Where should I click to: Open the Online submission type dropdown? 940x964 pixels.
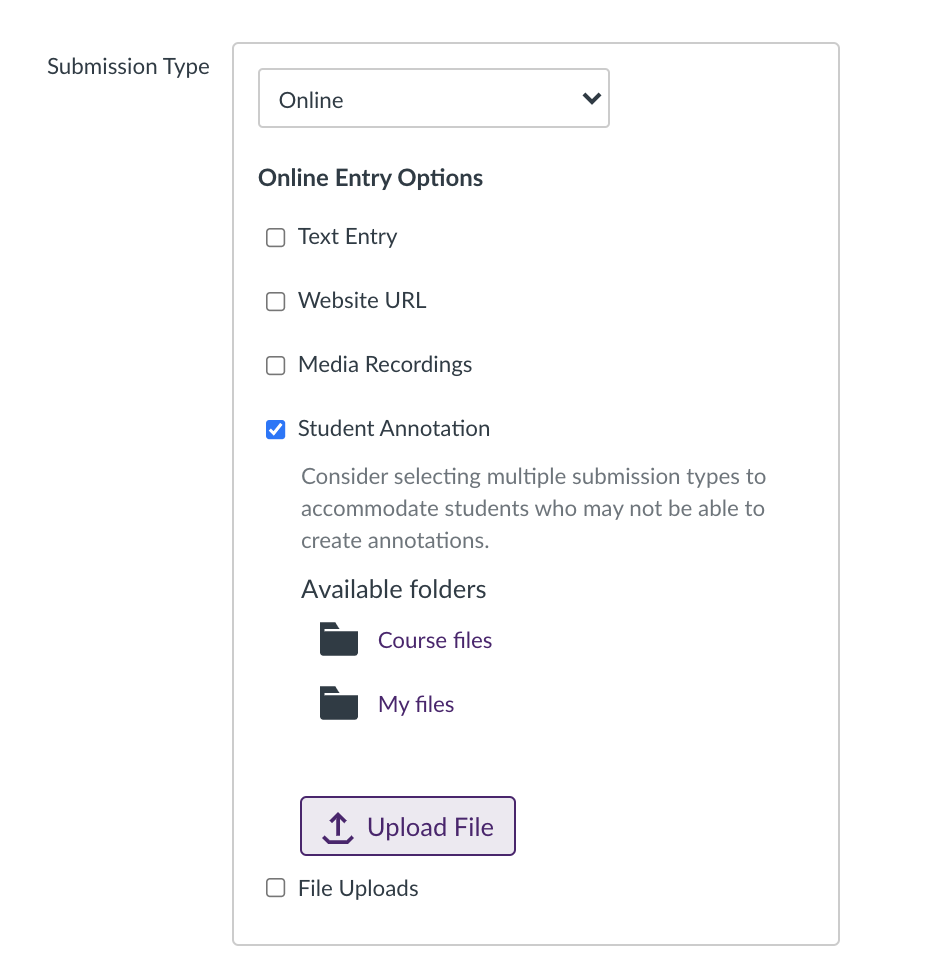coord(433,99)
